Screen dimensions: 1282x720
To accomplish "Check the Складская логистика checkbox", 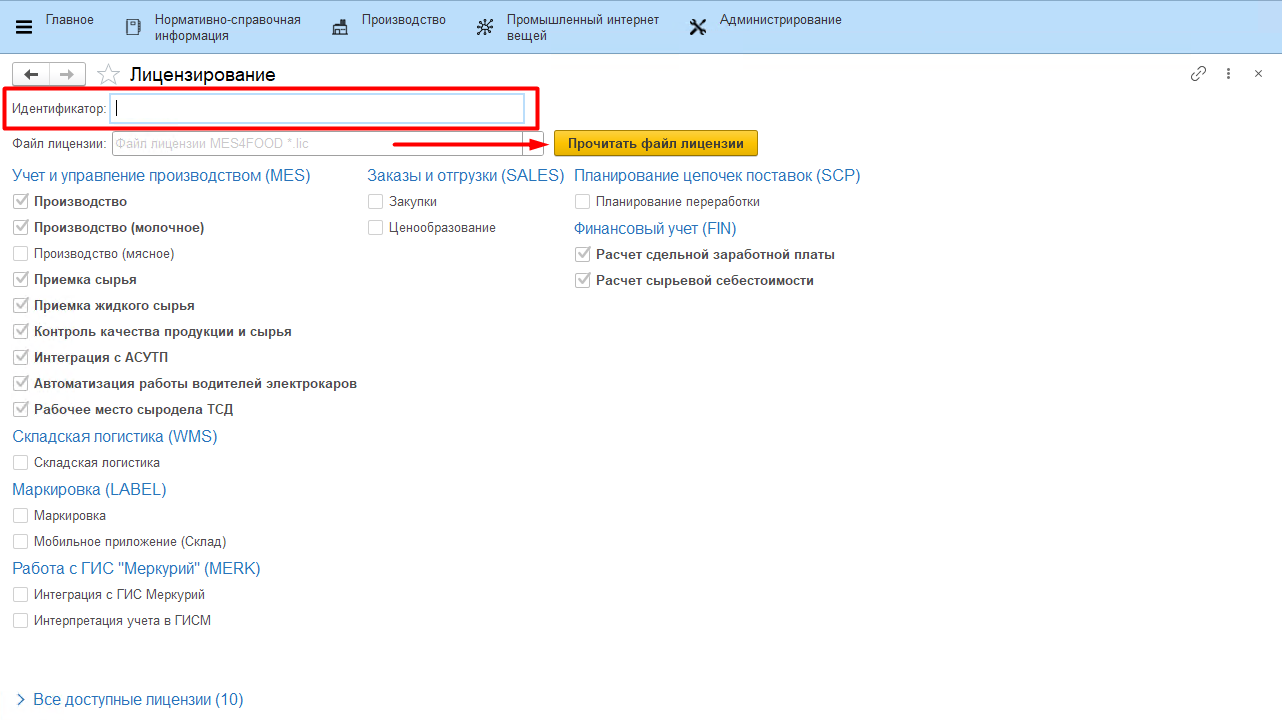I will (21, 463).
